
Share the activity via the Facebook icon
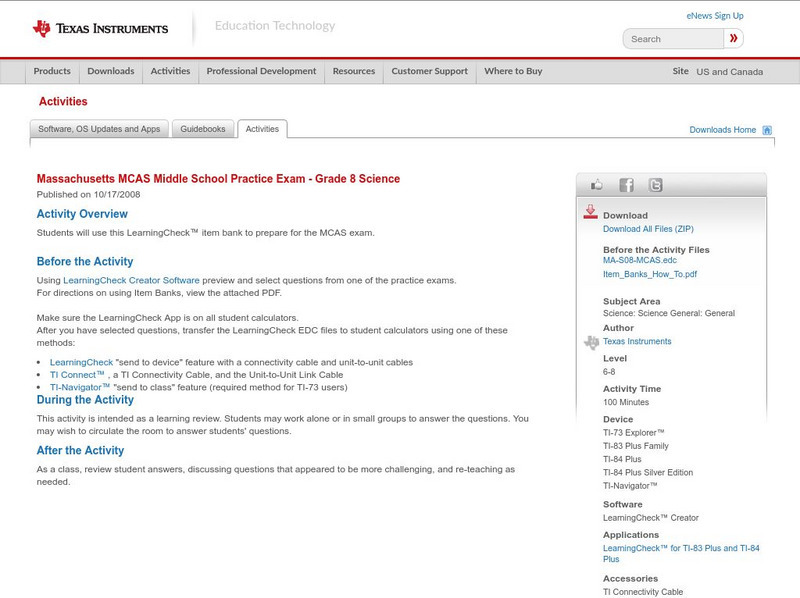click(x=625, y=183)
